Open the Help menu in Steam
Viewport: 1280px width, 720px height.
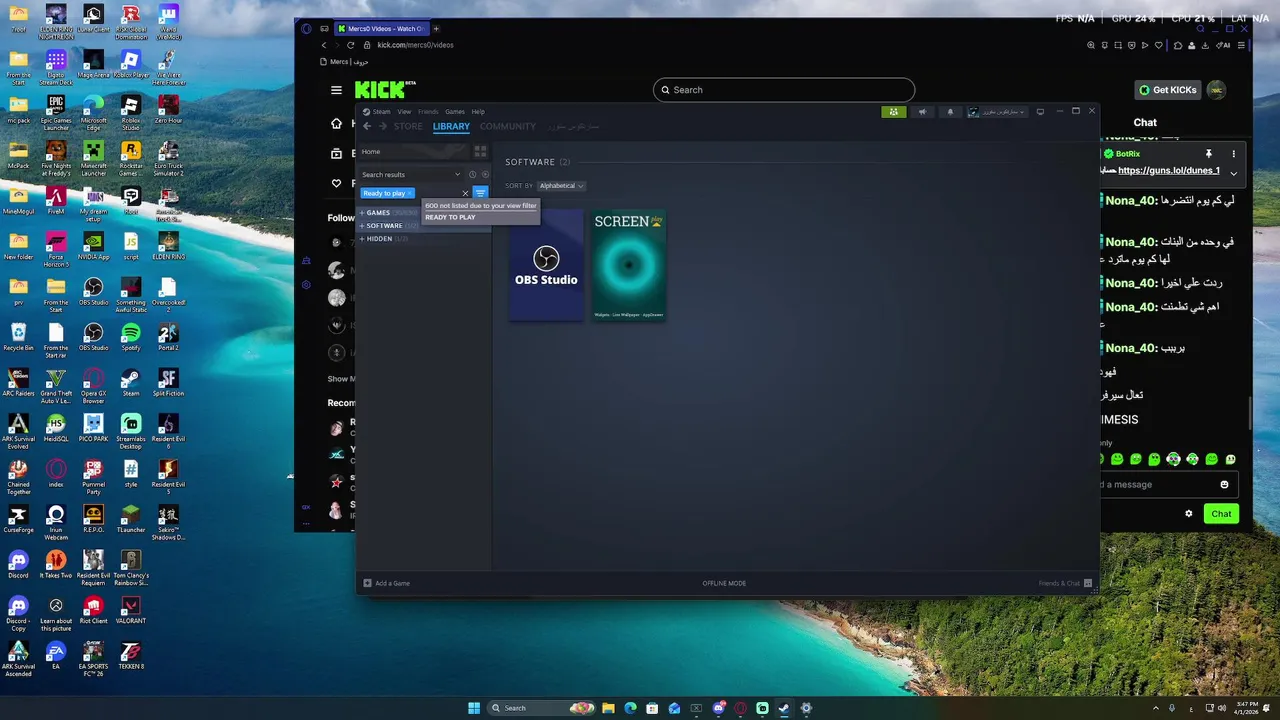tap(478, 112)
